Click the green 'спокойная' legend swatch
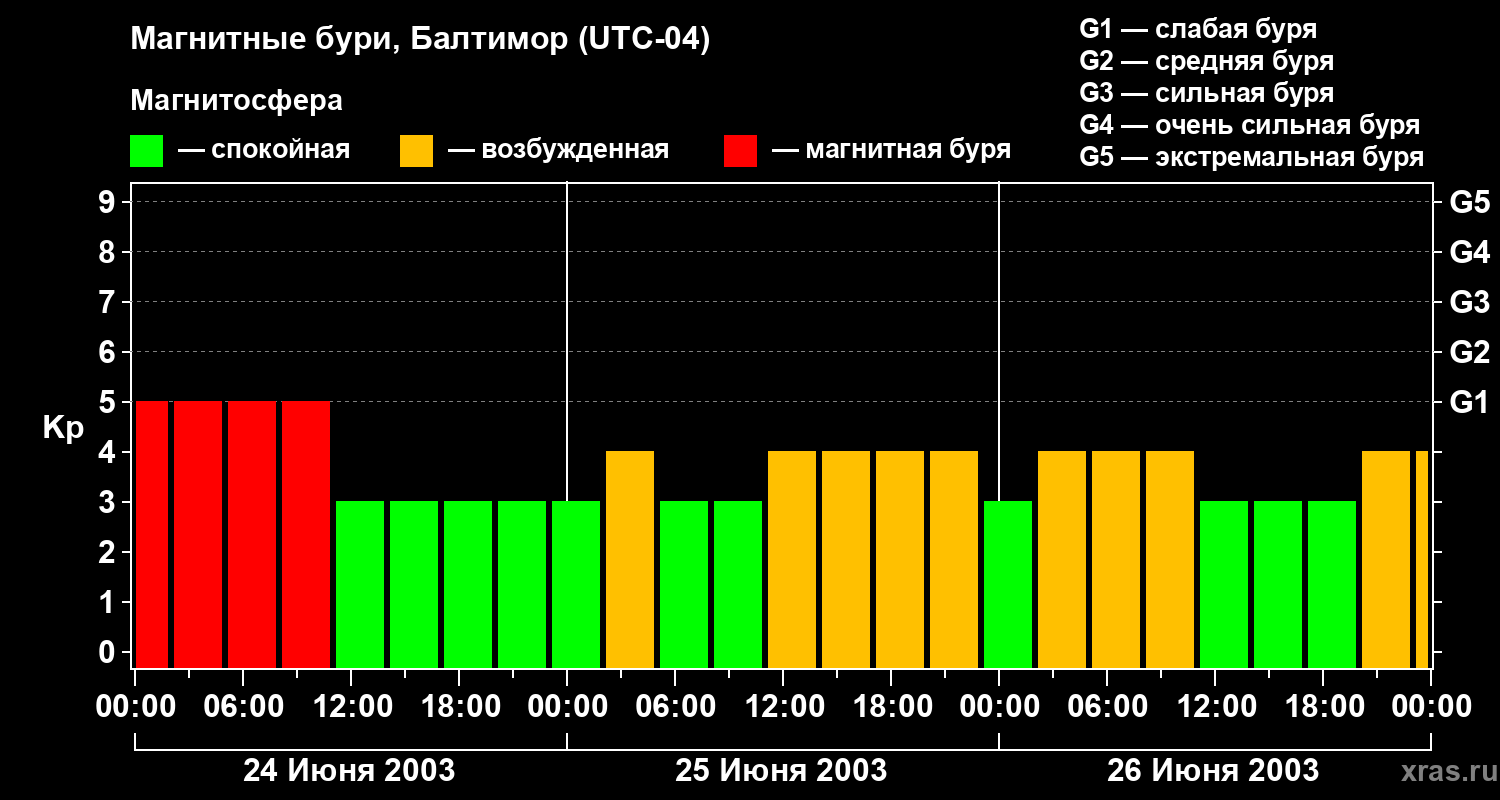Screen dimensions: 1500x800 146,151
